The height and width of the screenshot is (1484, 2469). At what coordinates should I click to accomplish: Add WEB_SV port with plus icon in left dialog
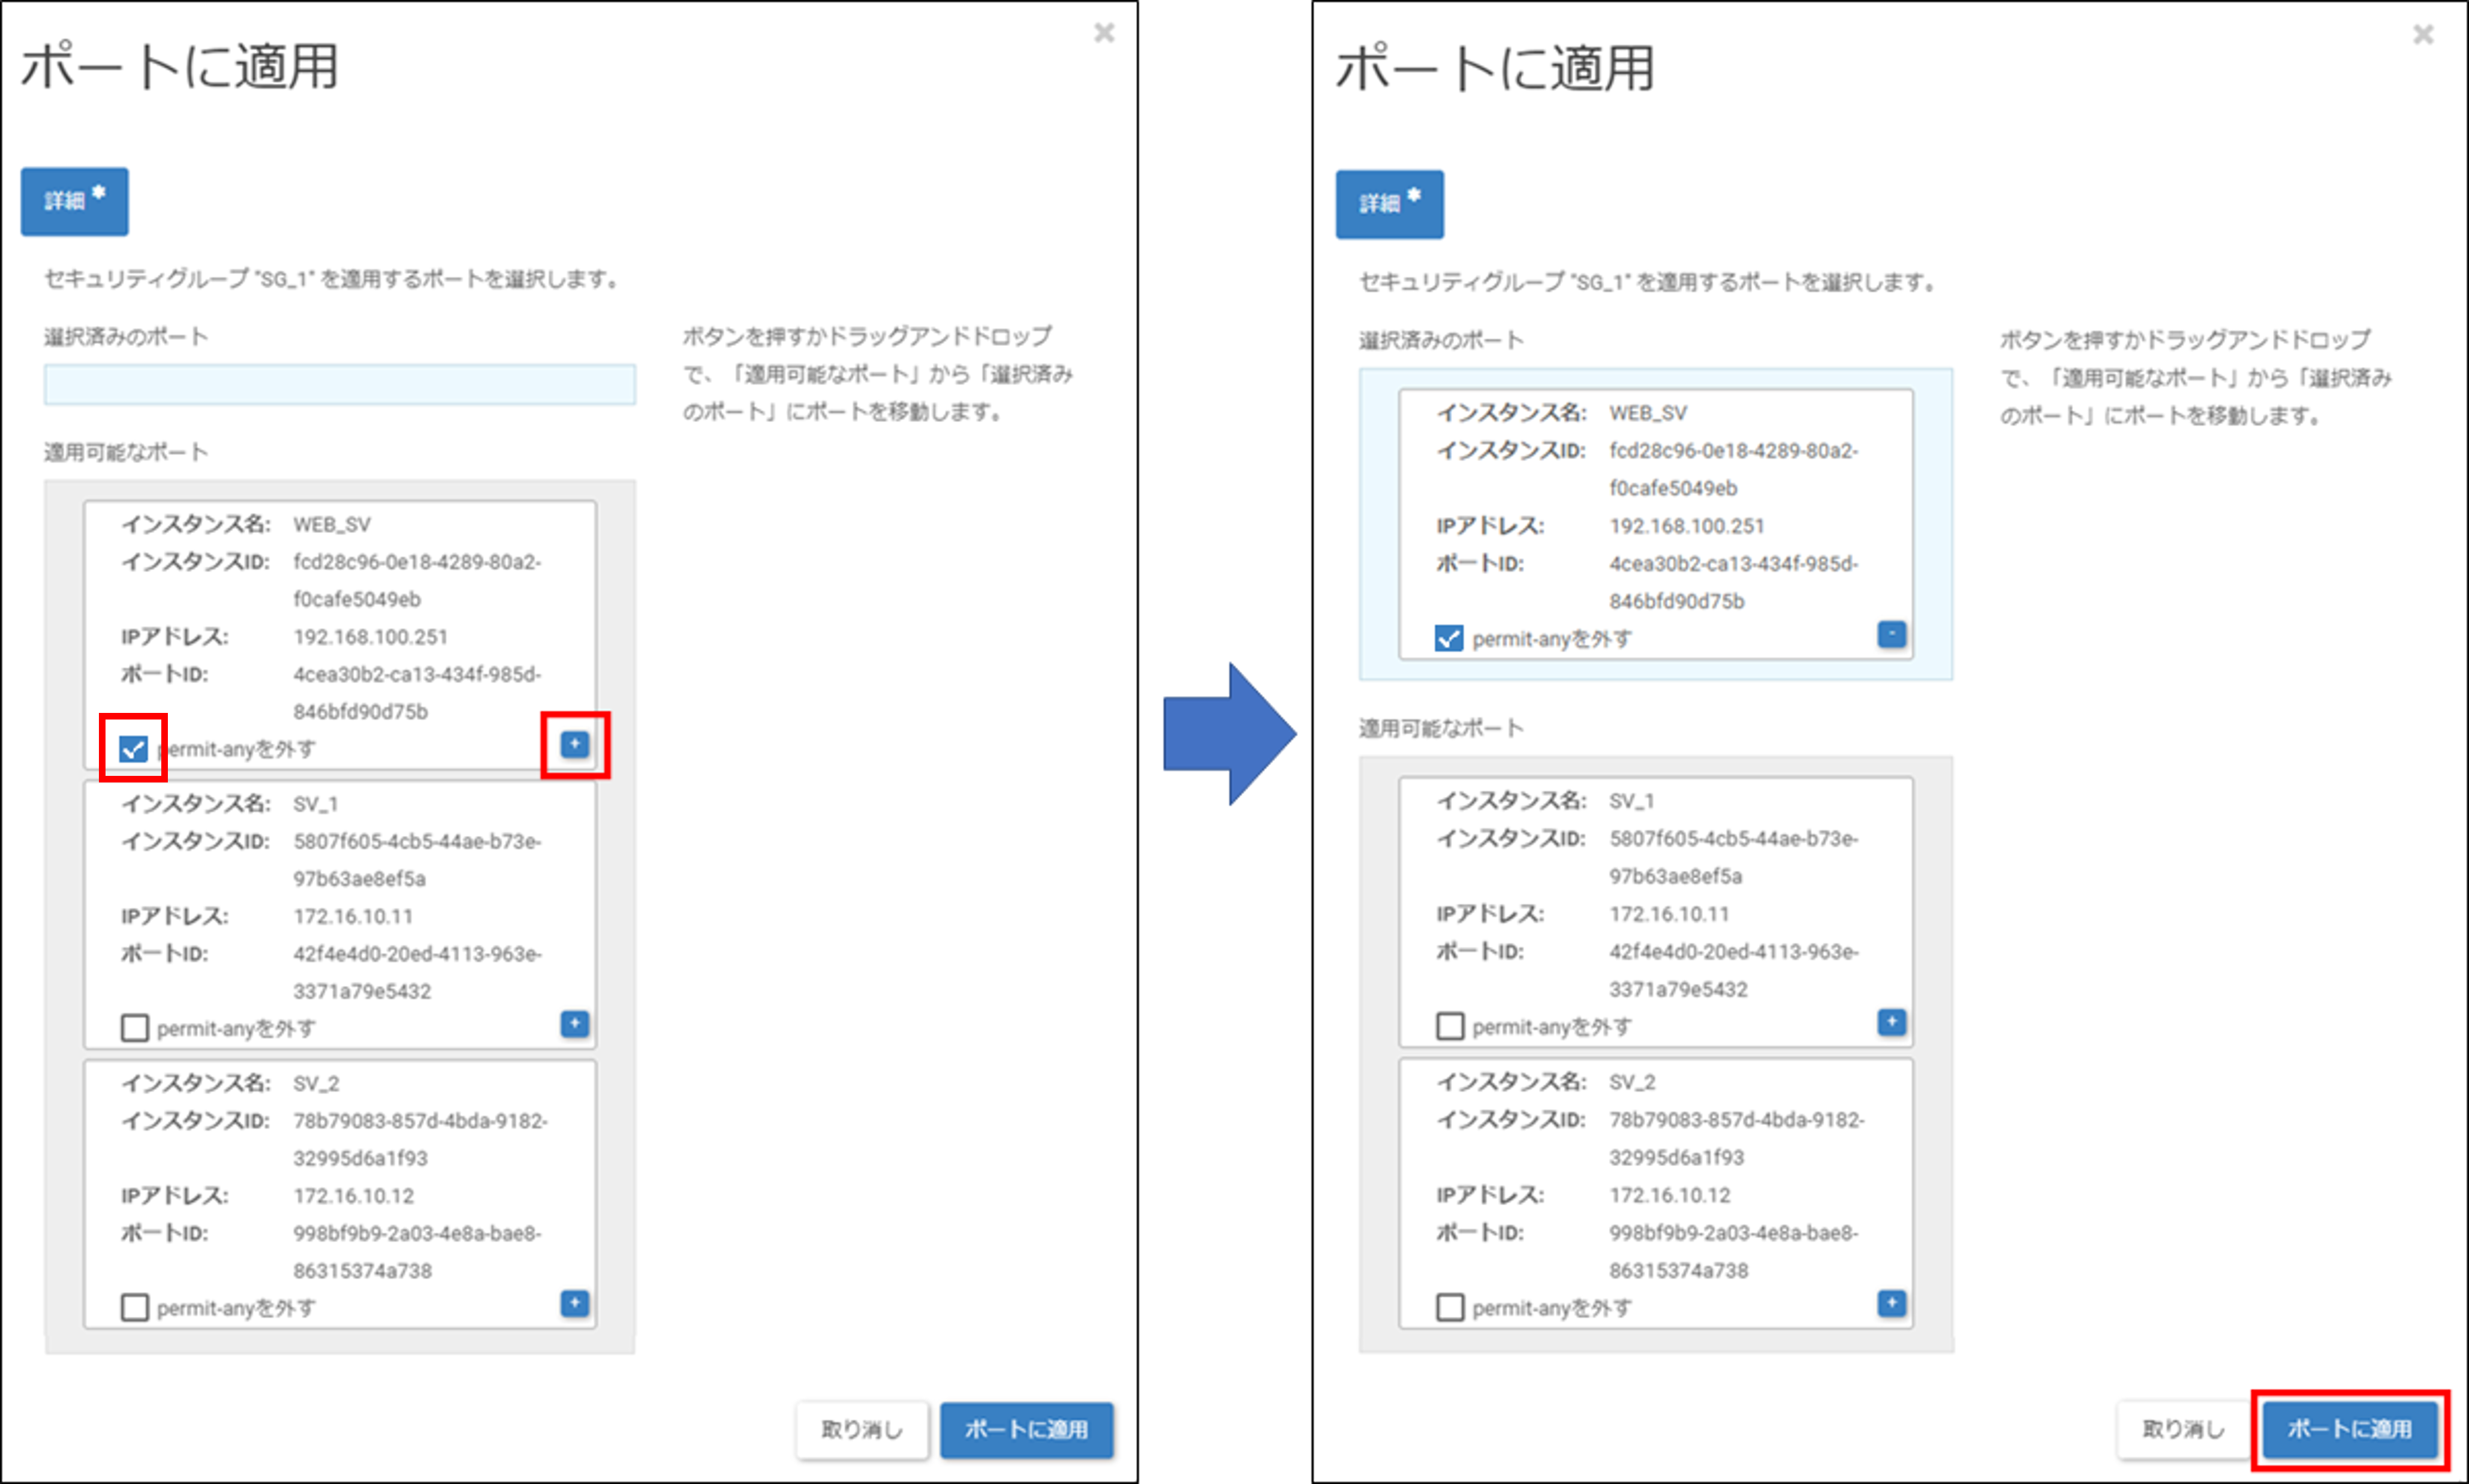574,744
